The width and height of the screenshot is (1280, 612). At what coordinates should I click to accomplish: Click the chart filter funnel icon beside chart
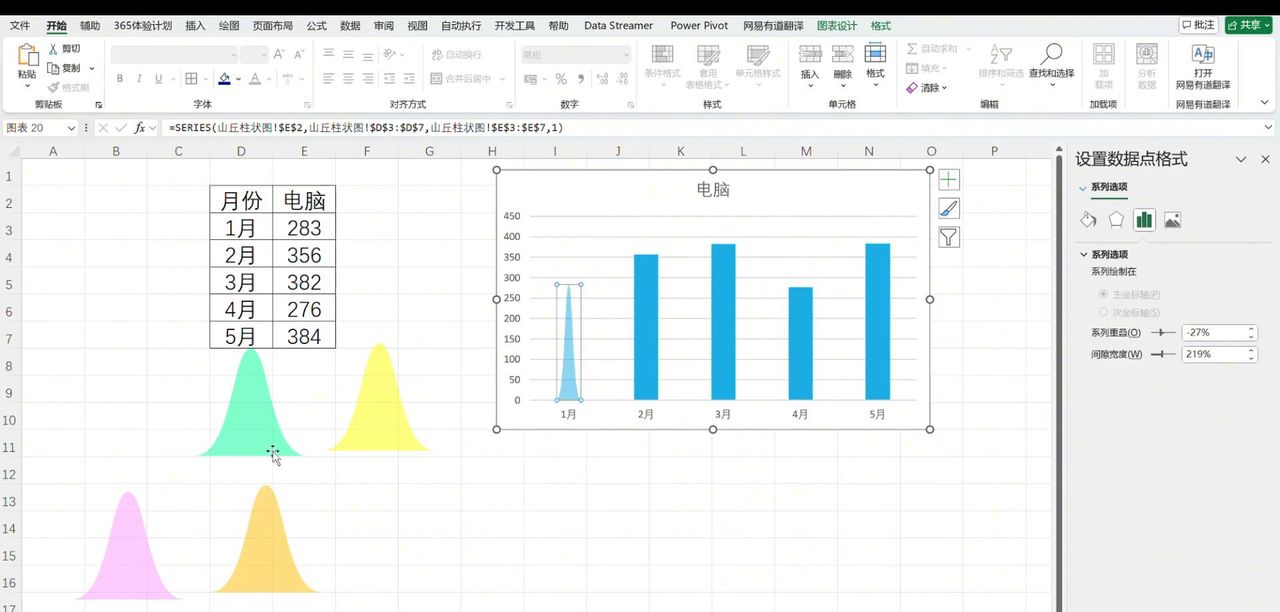click(948, 237)
